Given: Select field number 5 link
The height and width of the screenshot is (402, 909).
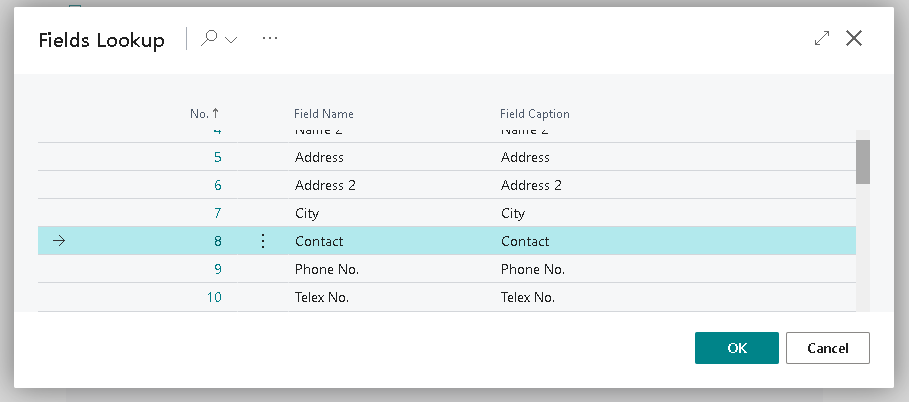Looking at the screenshot, I should pos(218,157).
